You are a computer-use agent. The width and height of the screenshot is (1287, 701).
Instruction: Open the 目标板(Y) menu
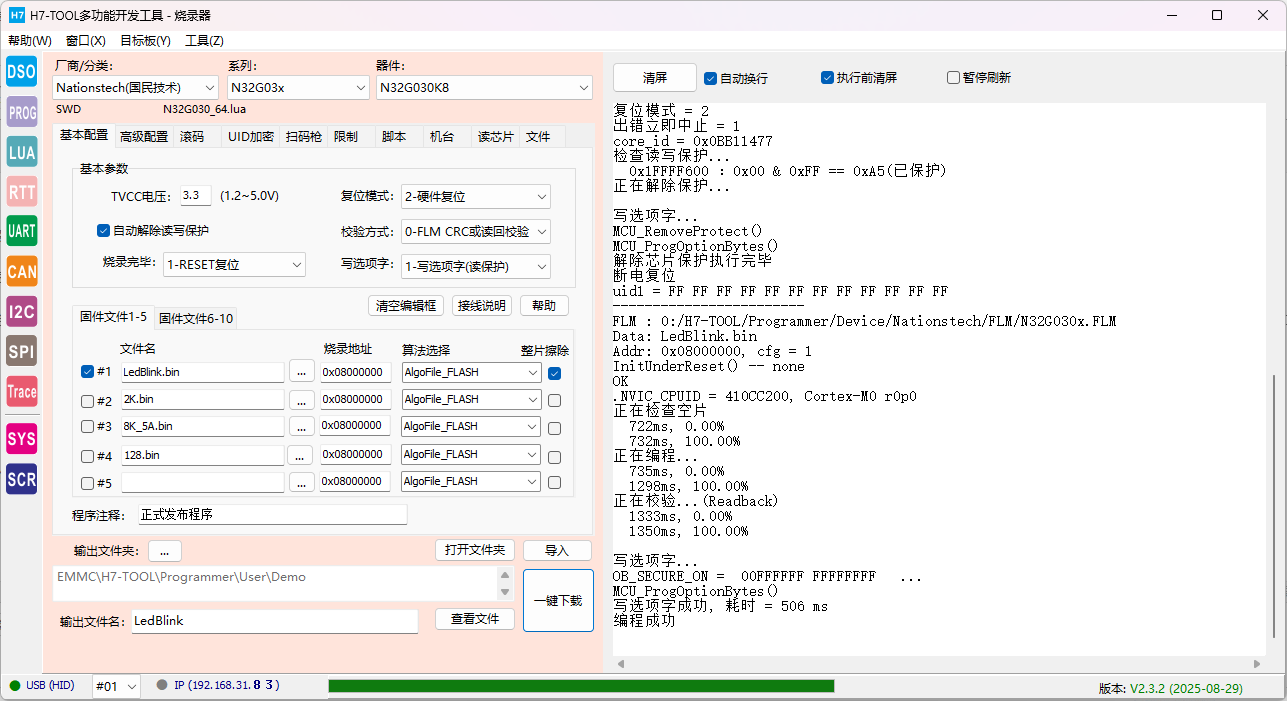pyautogui.click(x=145, y=41)
